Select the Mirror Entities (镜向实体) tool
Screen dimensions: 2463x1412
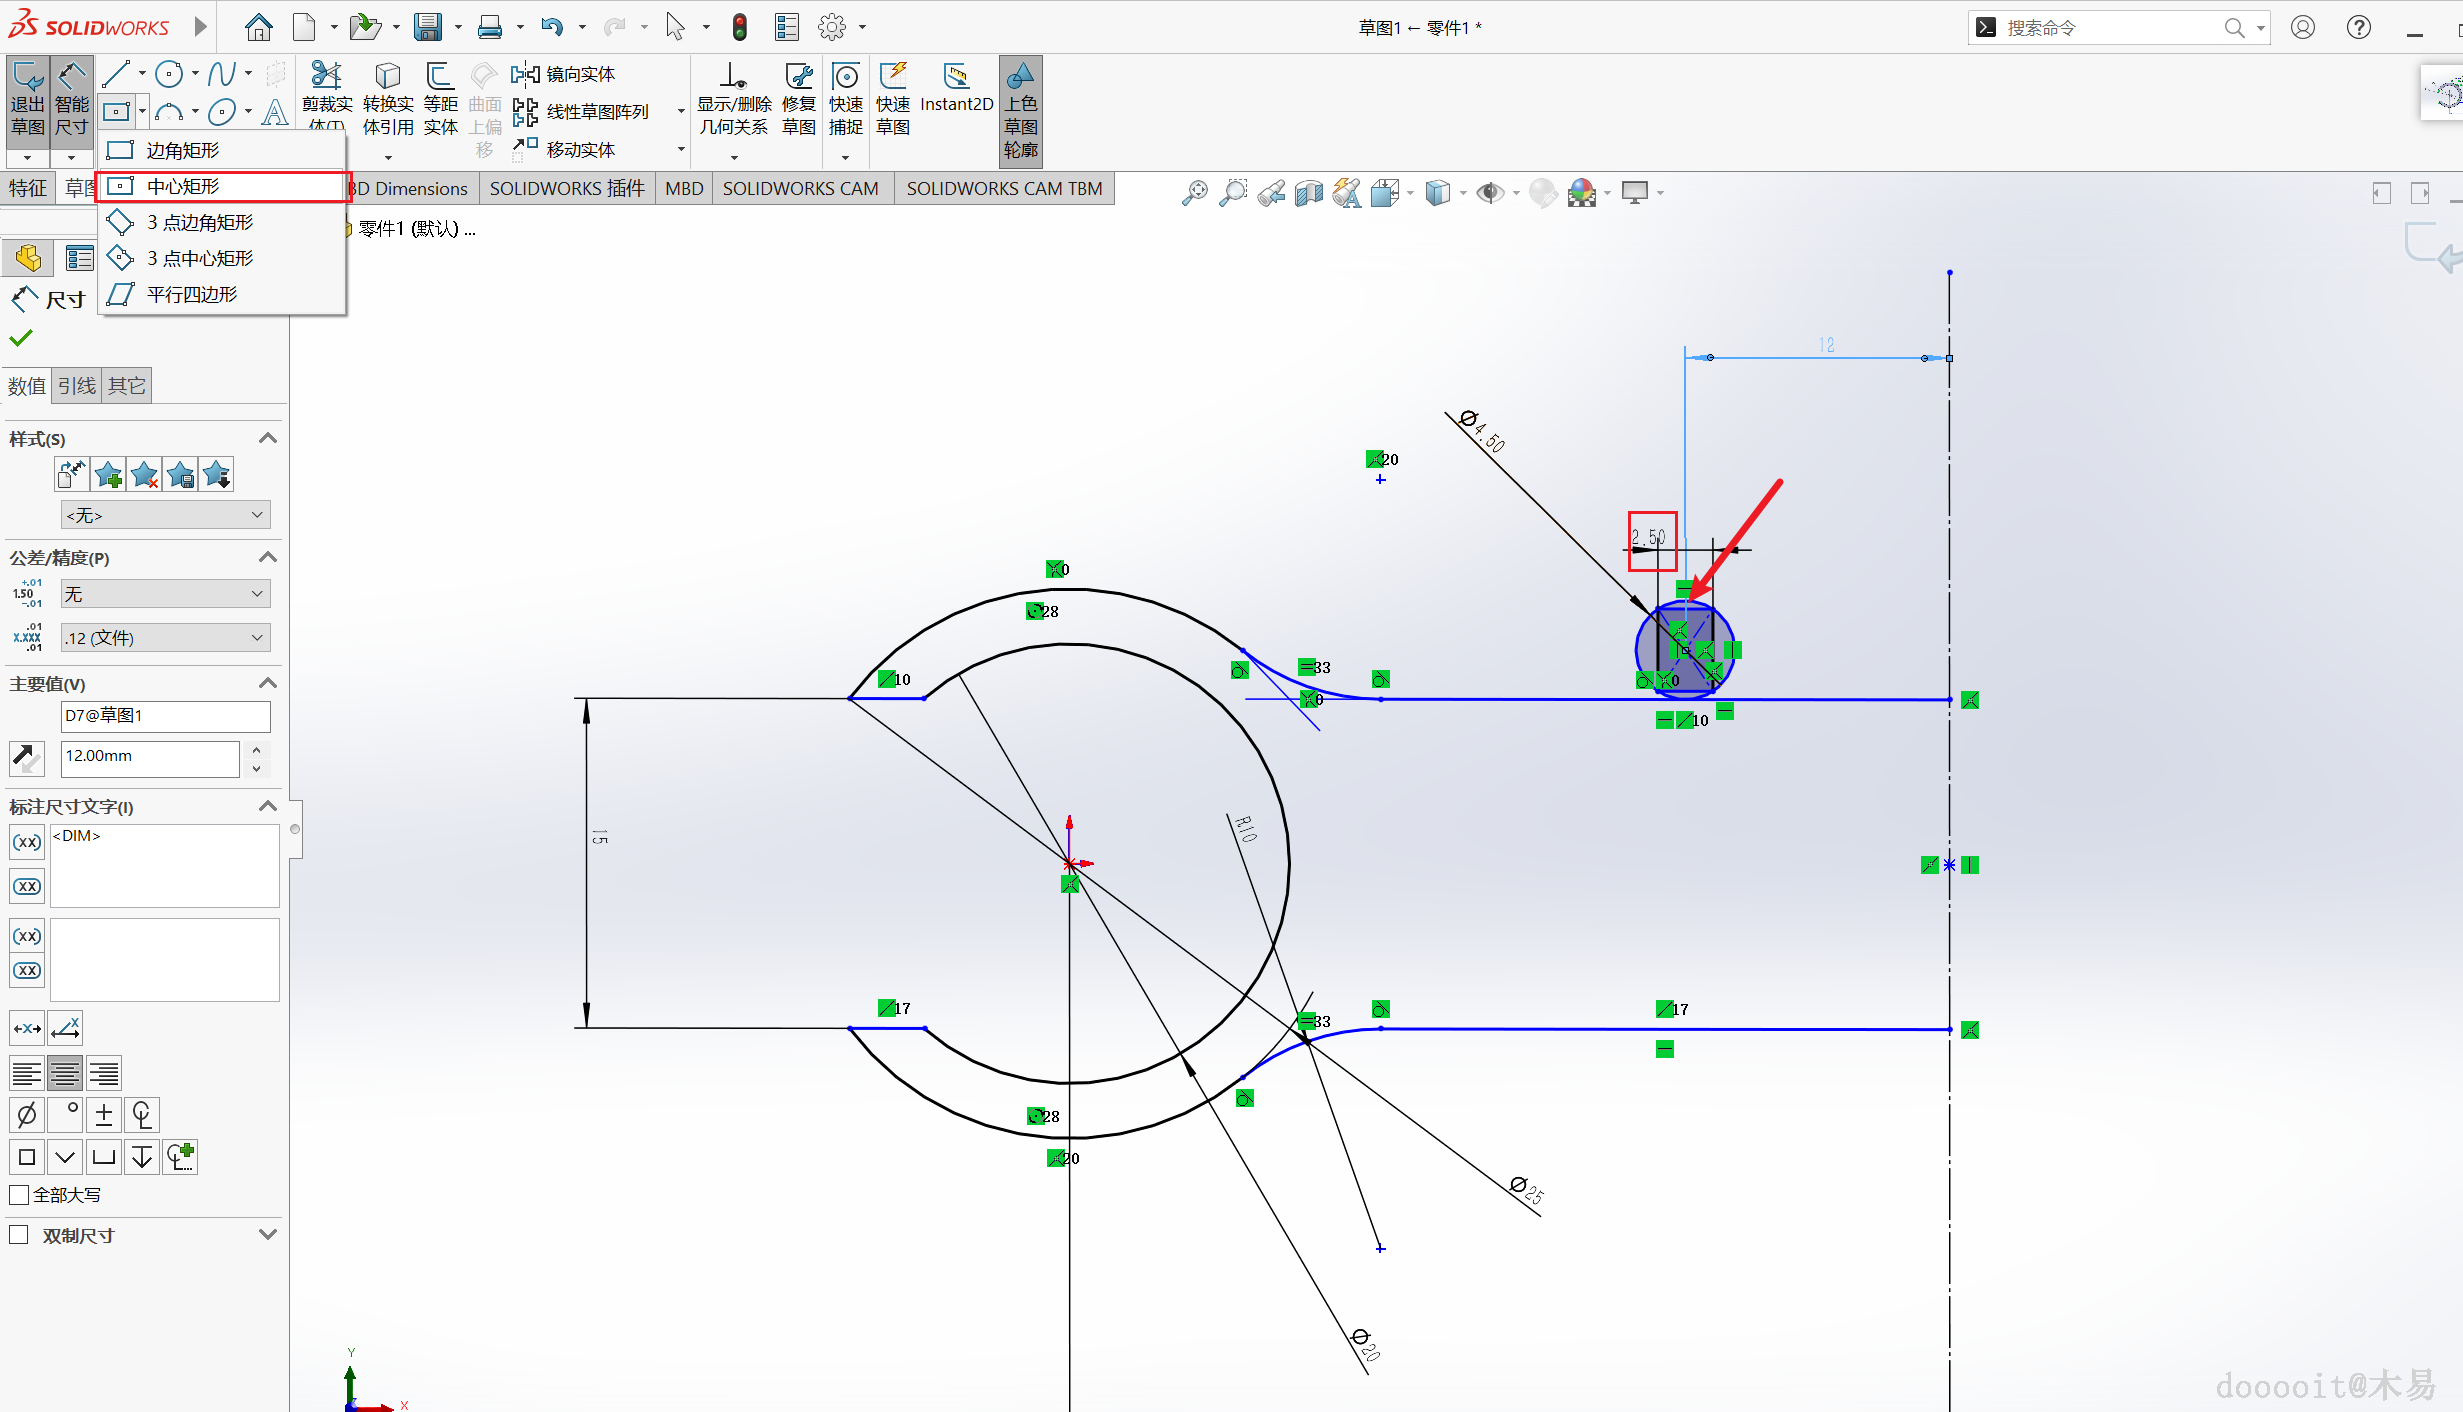565,74
